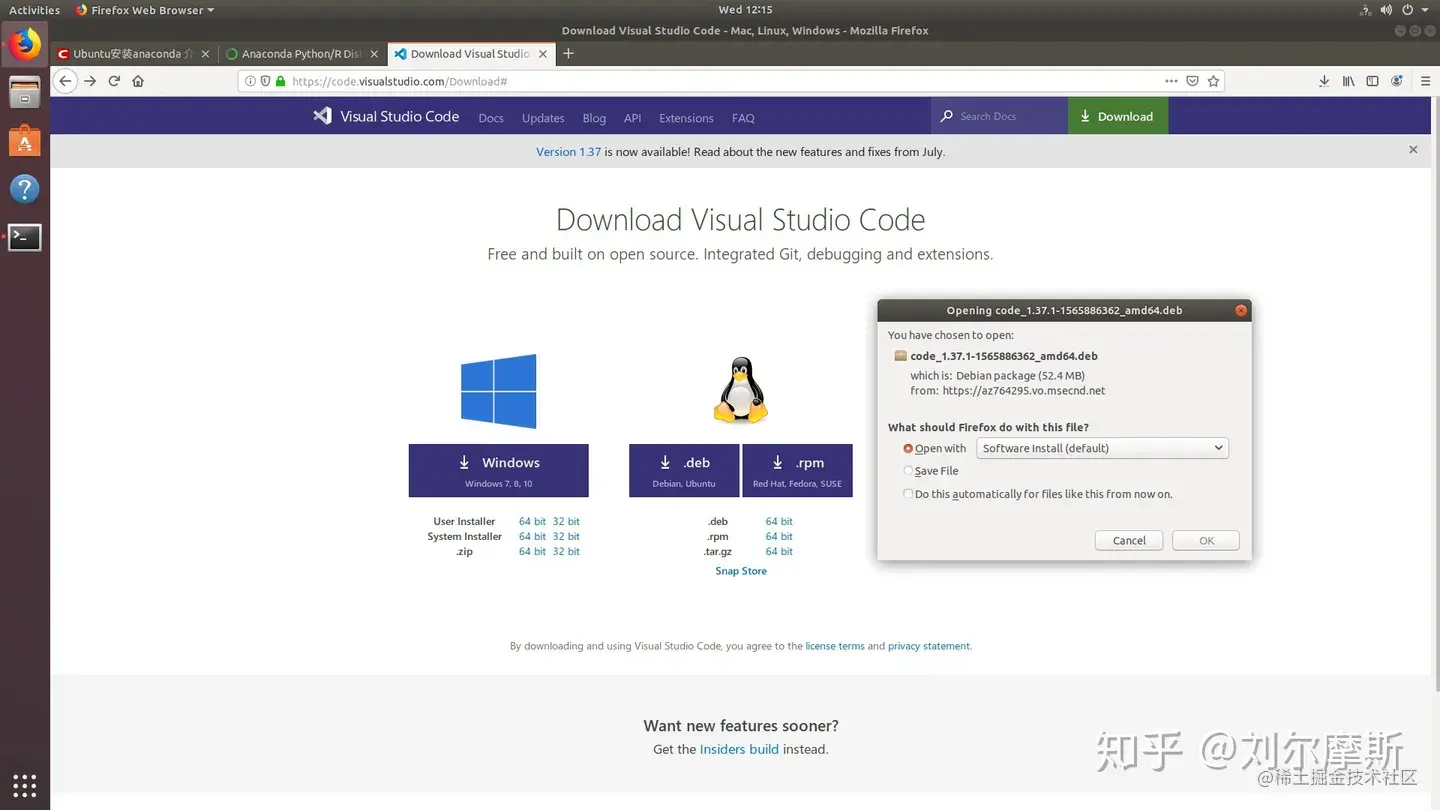The height and width of the screenshot is (810, 1440).
Task: Switch to the Ubuntu安装anaconda tab
Action: 134,54
